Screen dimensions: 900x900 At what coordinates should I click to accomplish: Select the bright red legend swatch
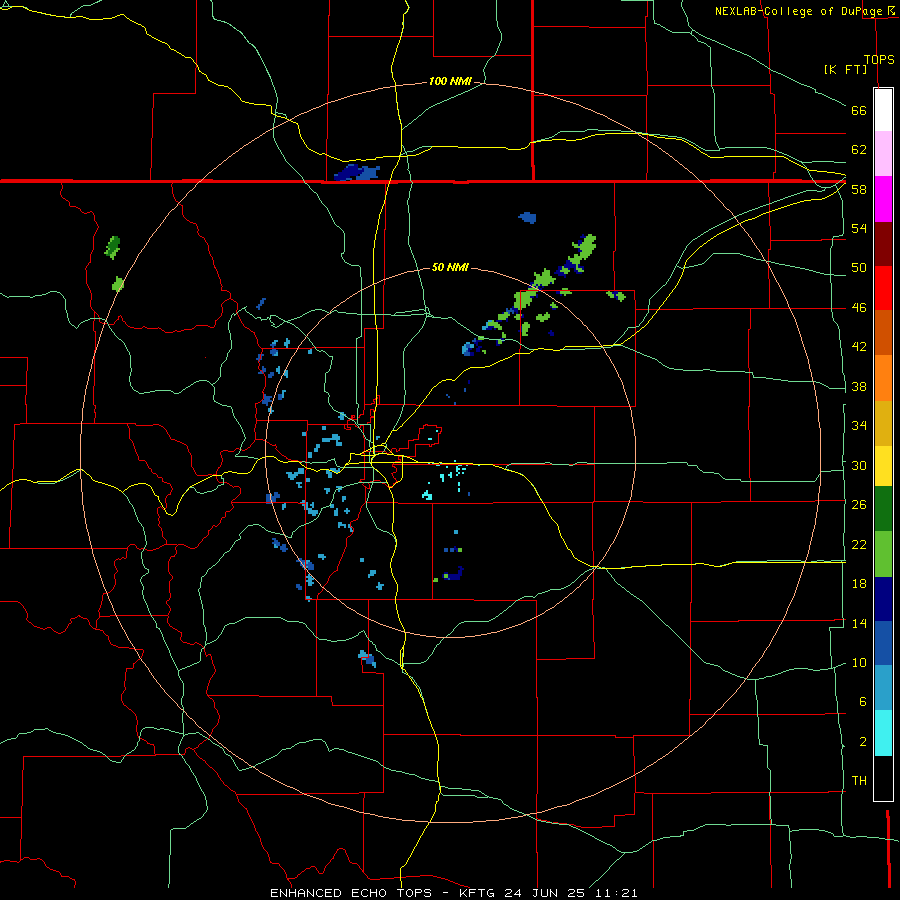tap(883, 288)
